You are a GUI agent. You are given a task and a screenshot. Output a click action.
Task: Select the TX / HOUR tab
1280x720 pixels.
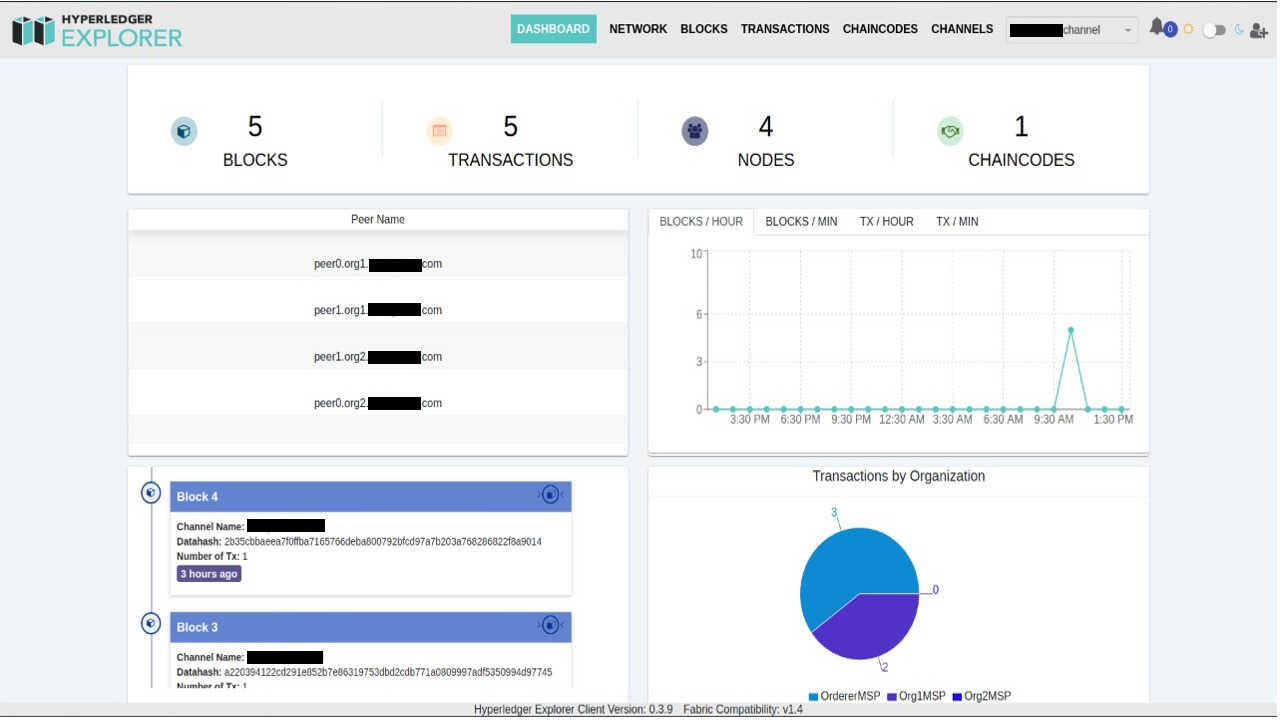pos(886,221)
